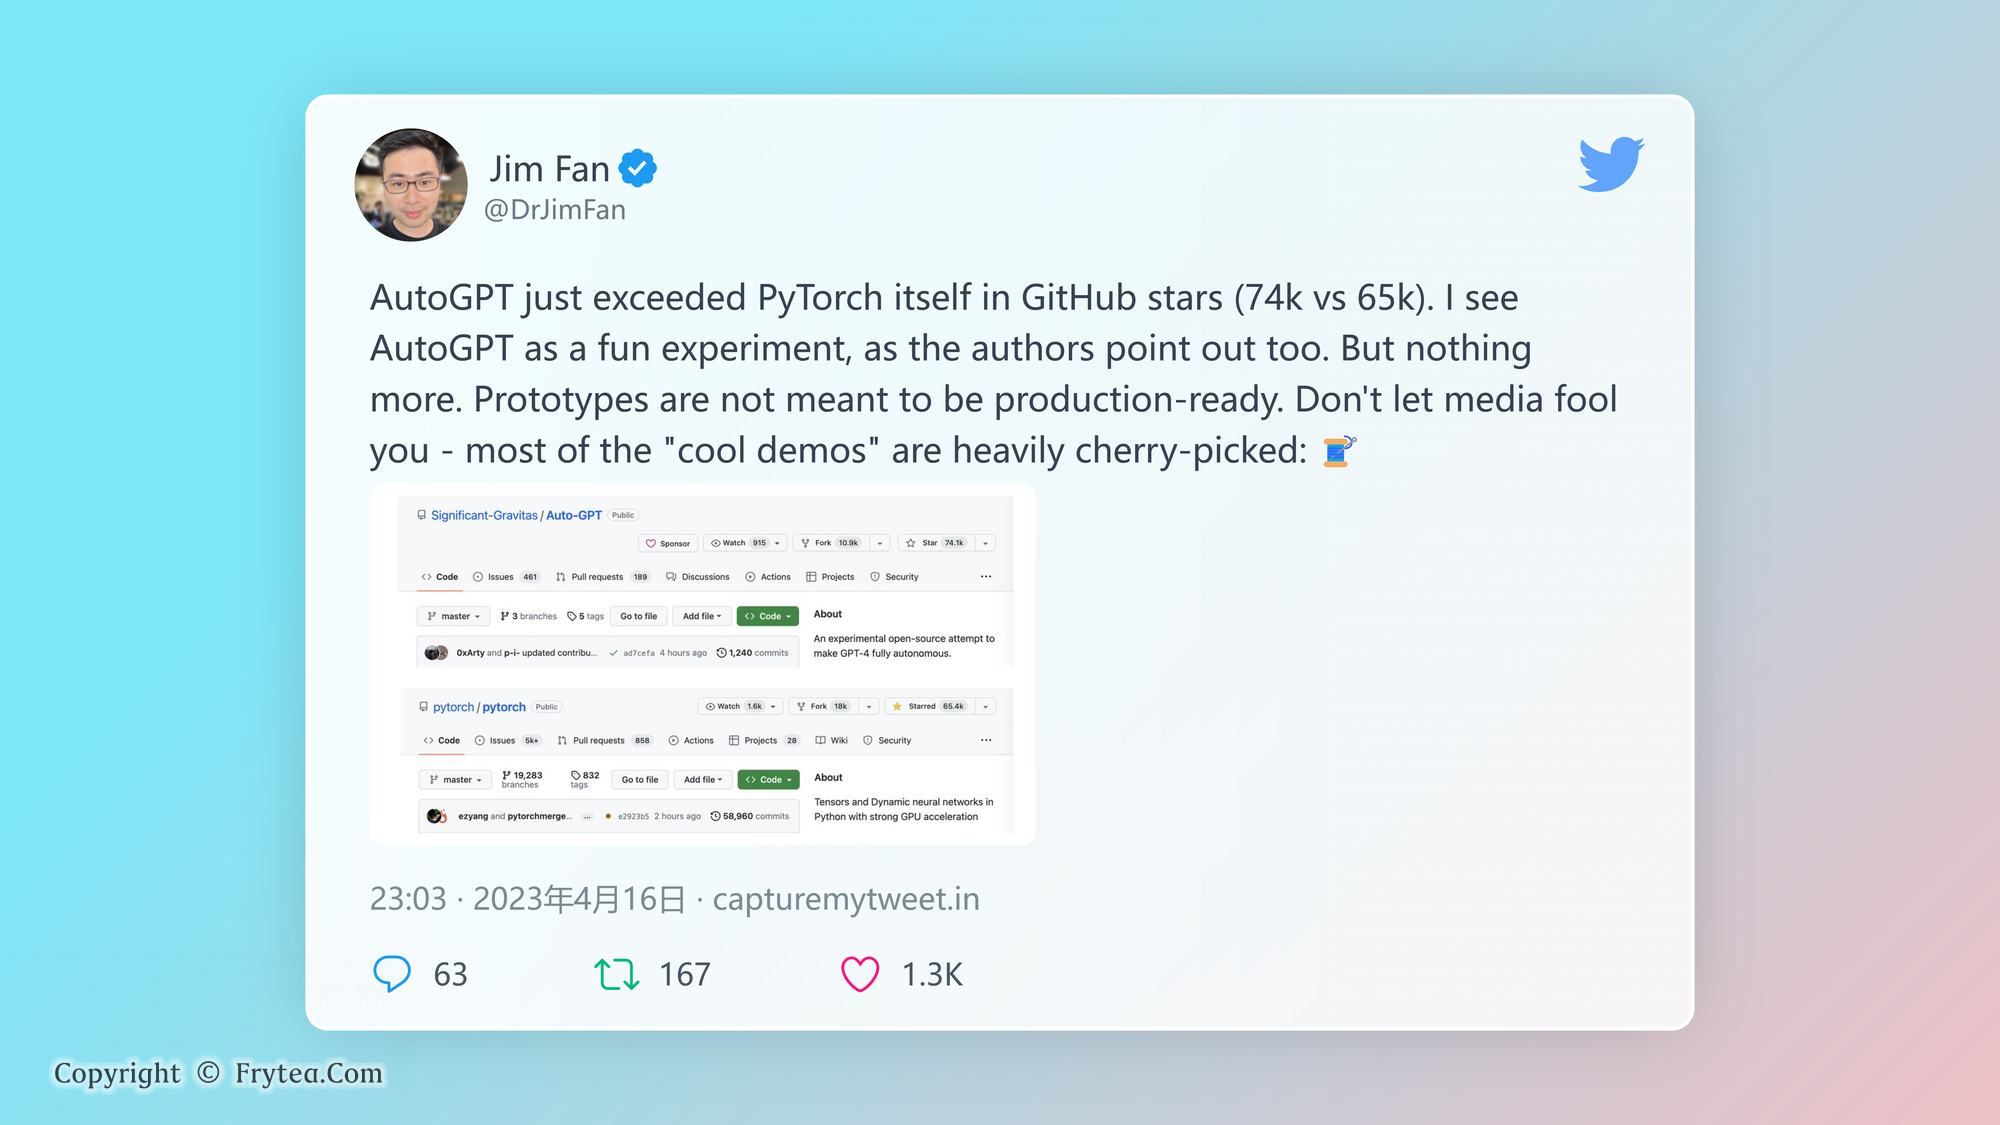The height and width of the screenshot is (1125, 2000).
Task: Open the Add file dropdown in Auto-GPT
Action: (701, 616)
